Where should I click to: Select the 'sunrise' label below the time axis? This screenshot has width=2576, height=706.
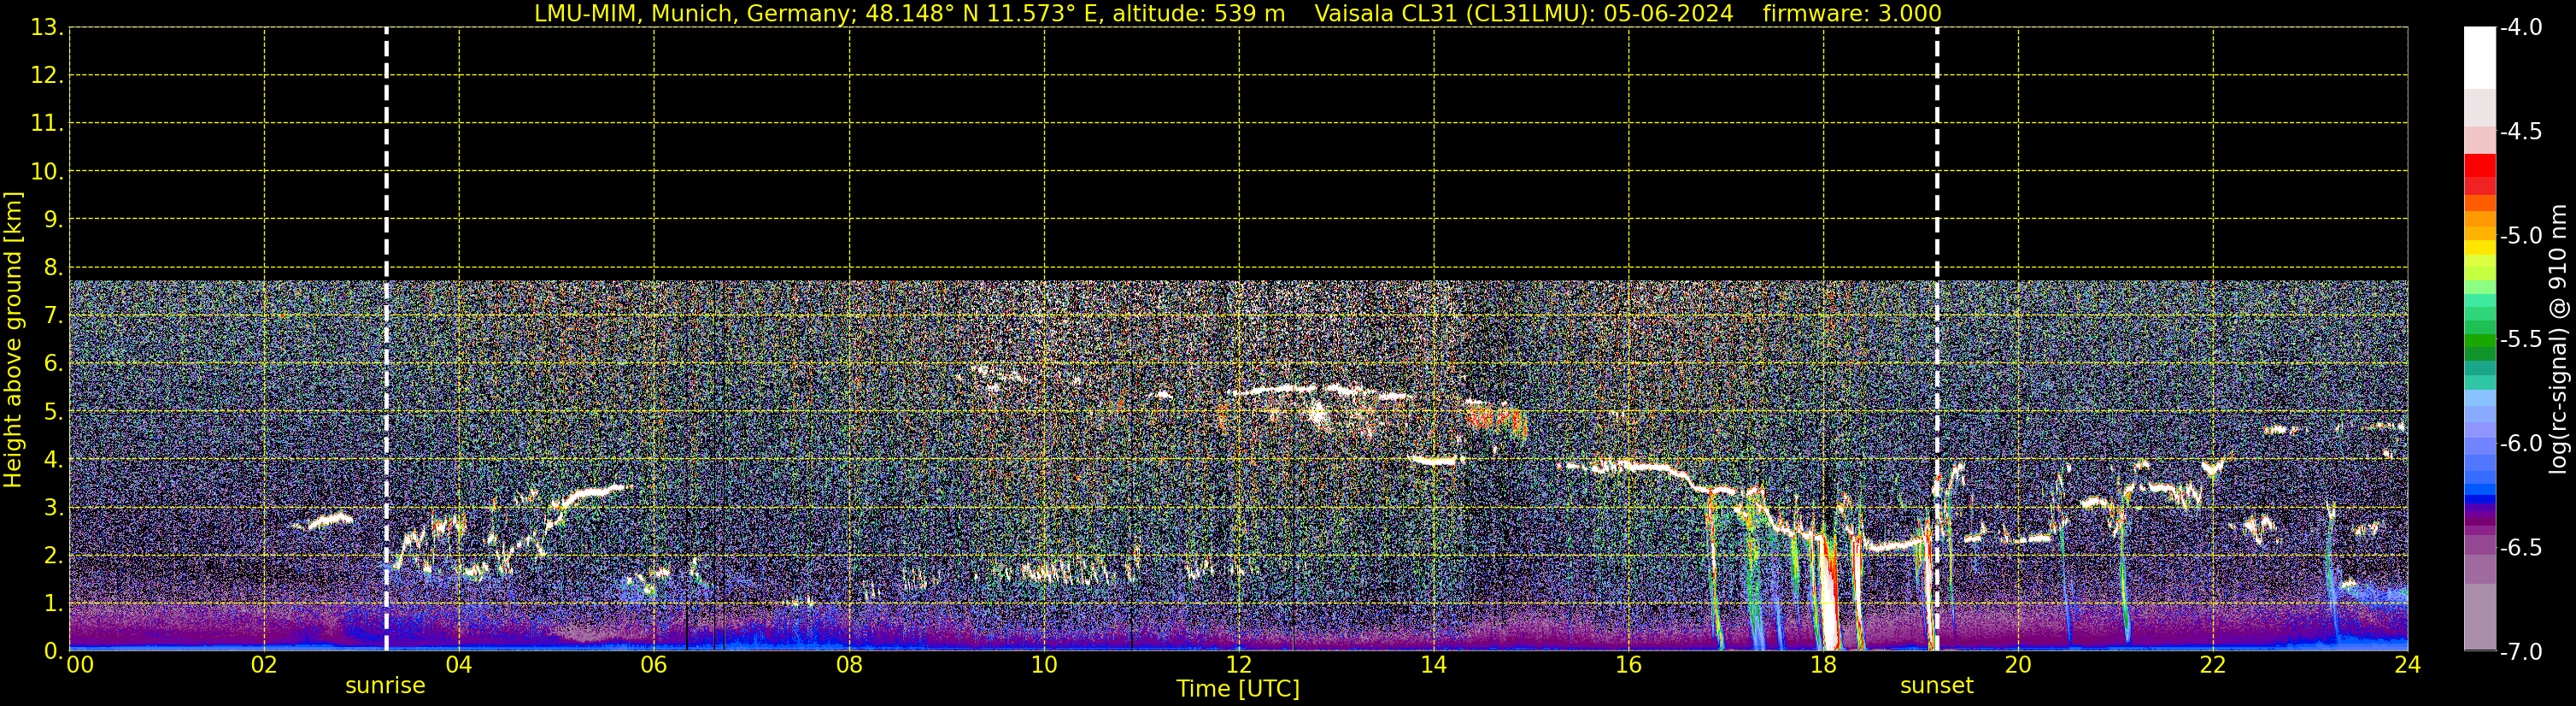pyautogui.click(x=385, y=686)
